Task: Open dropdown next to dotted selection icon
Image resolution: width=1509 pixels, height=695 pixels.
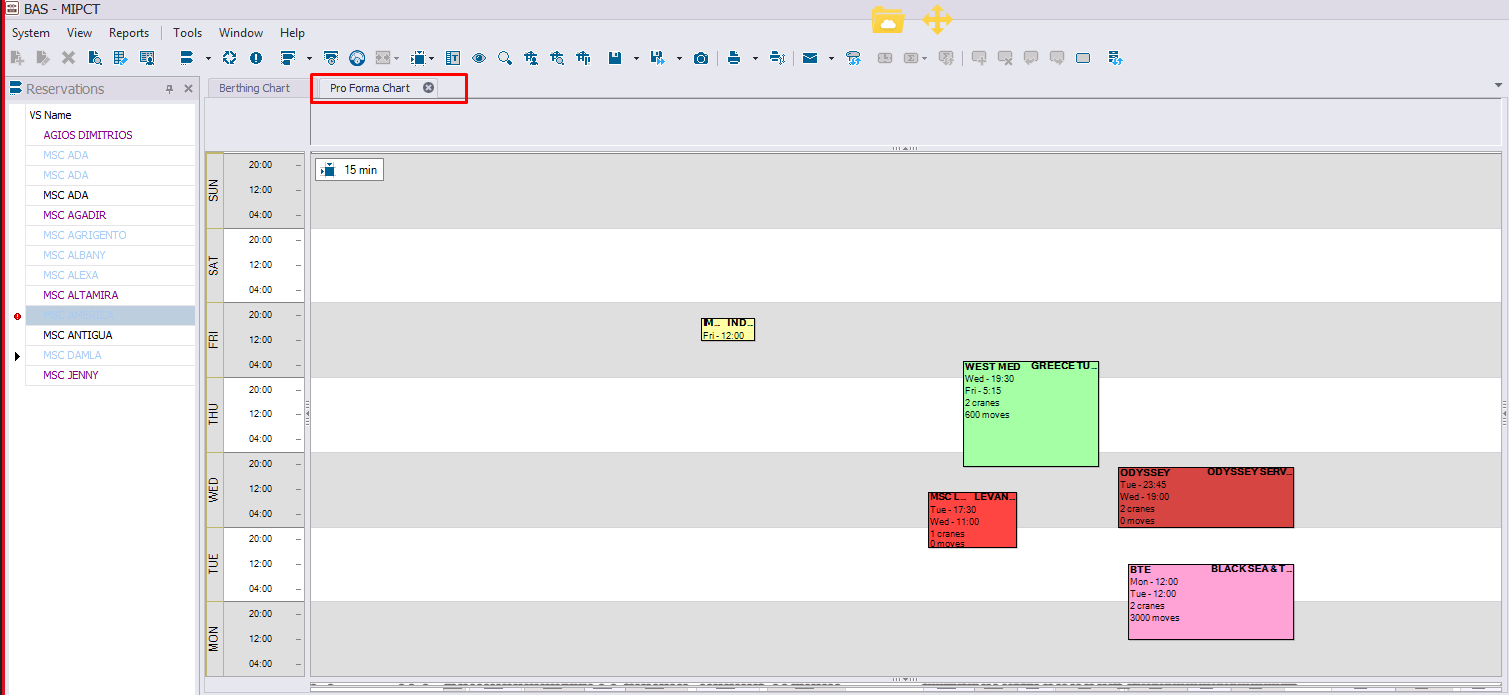Action: pyautogui.click(x=431, y=58)
